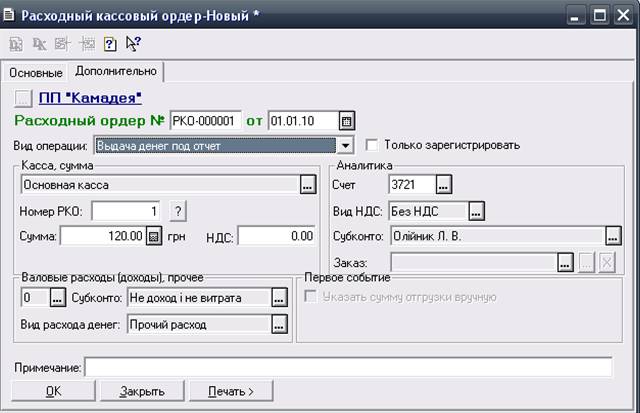This screenshot has width=640, height=413.
Task: Open selection for Основная касса field
Action: click(x=307, y=185)
